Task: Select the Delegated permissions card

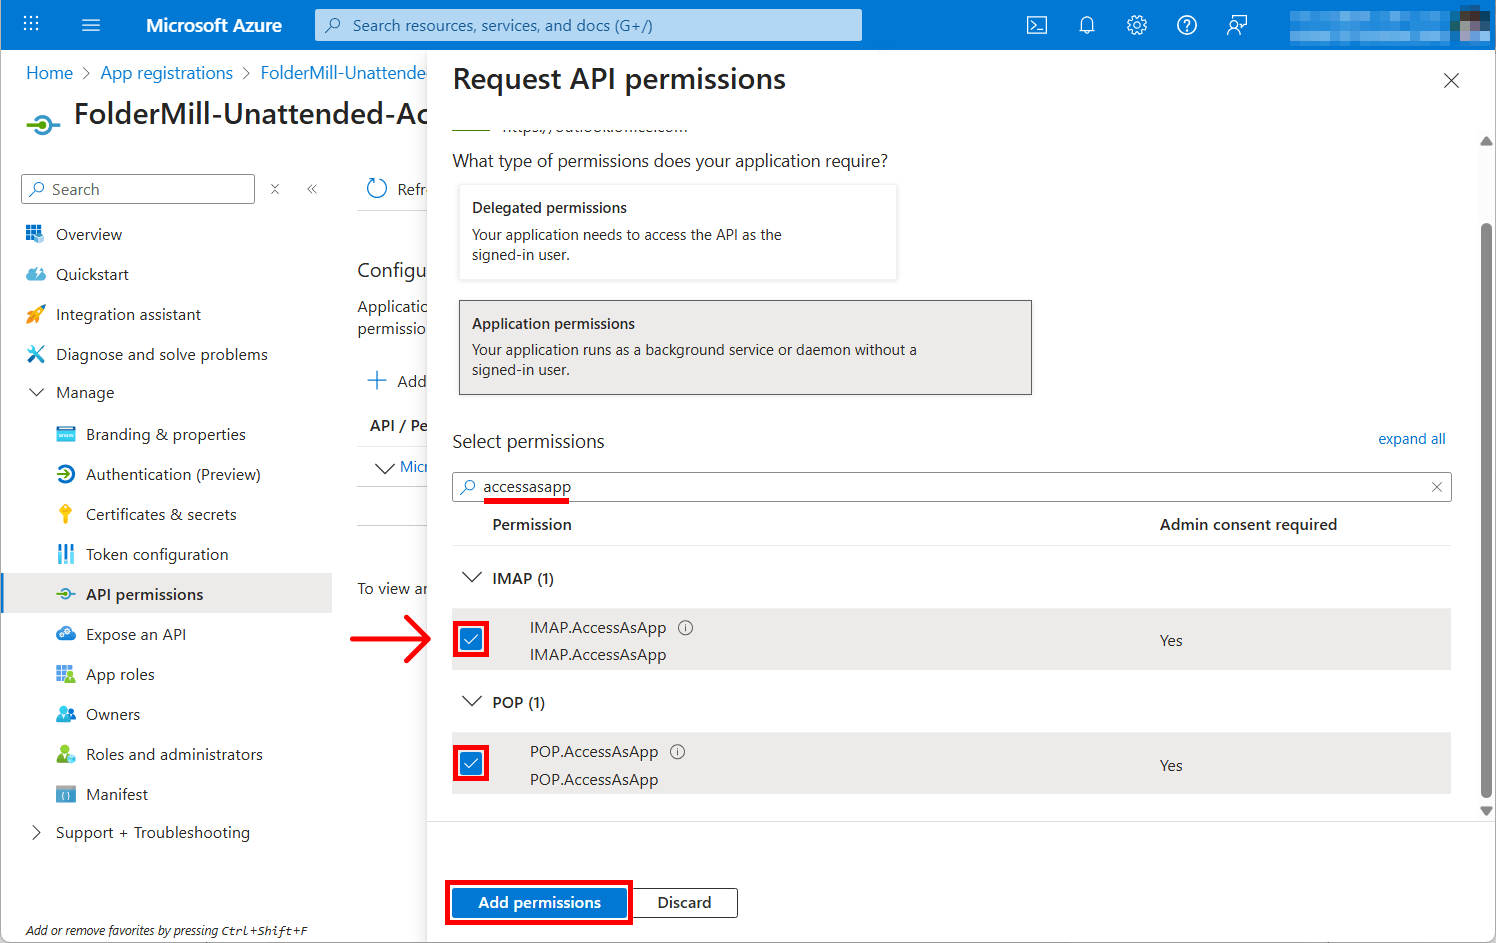Action: pyautogui.click(x=677, y=232)
